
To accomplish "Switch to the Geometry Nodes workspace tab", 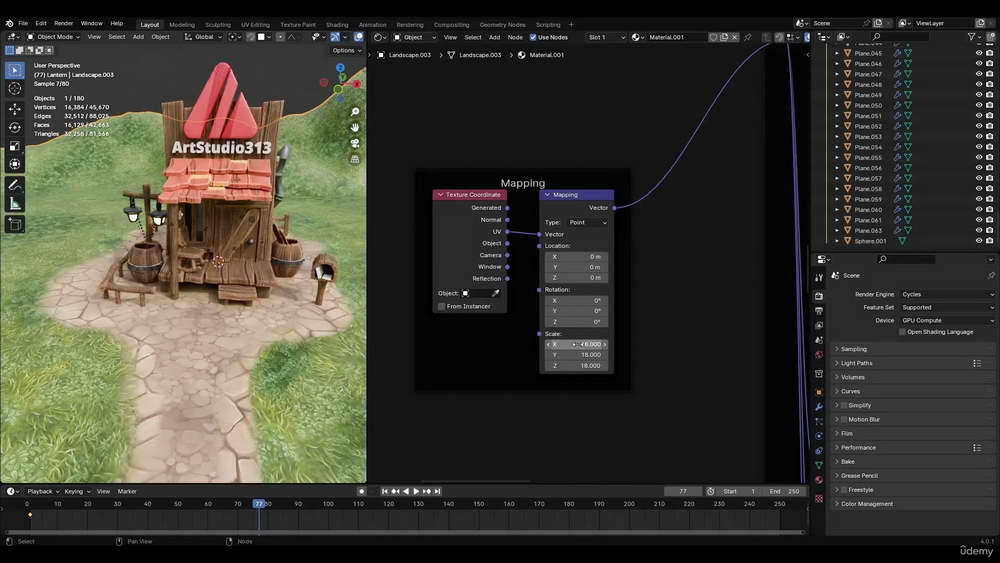I will [x=503, y=25].
